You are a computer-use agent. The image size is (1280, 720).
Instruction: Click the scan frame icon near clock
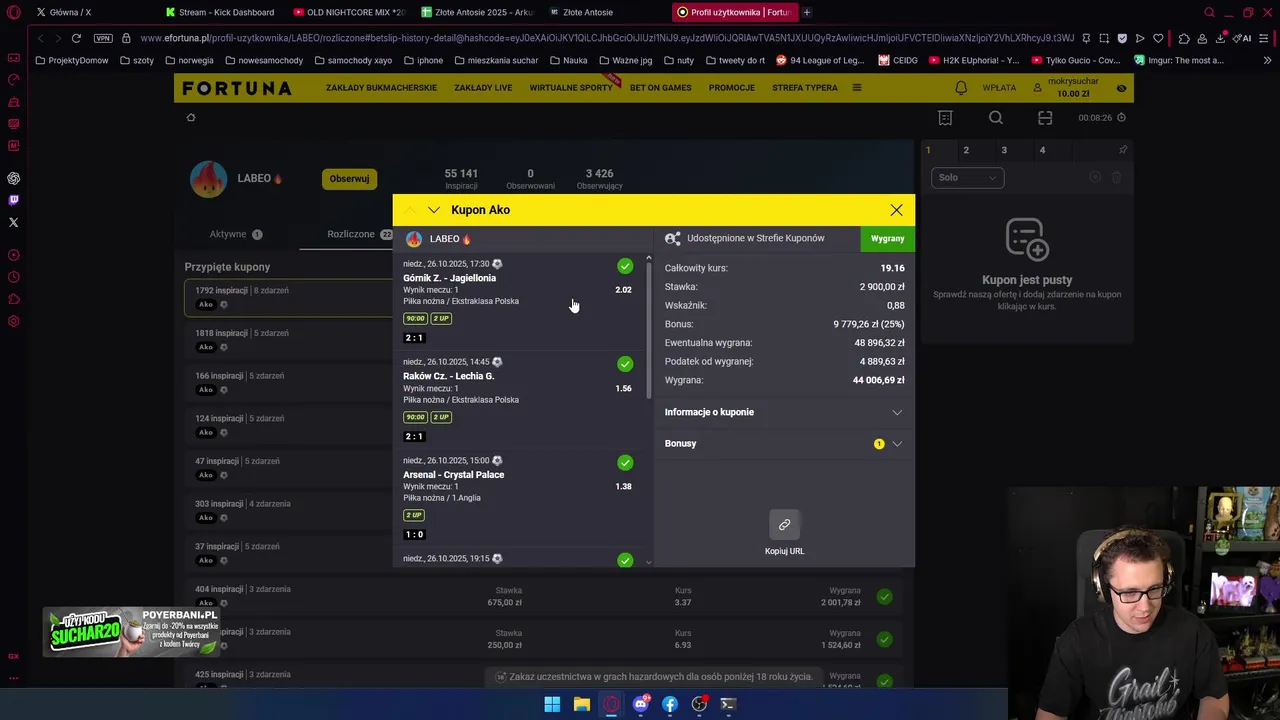tap(1045, 118)
